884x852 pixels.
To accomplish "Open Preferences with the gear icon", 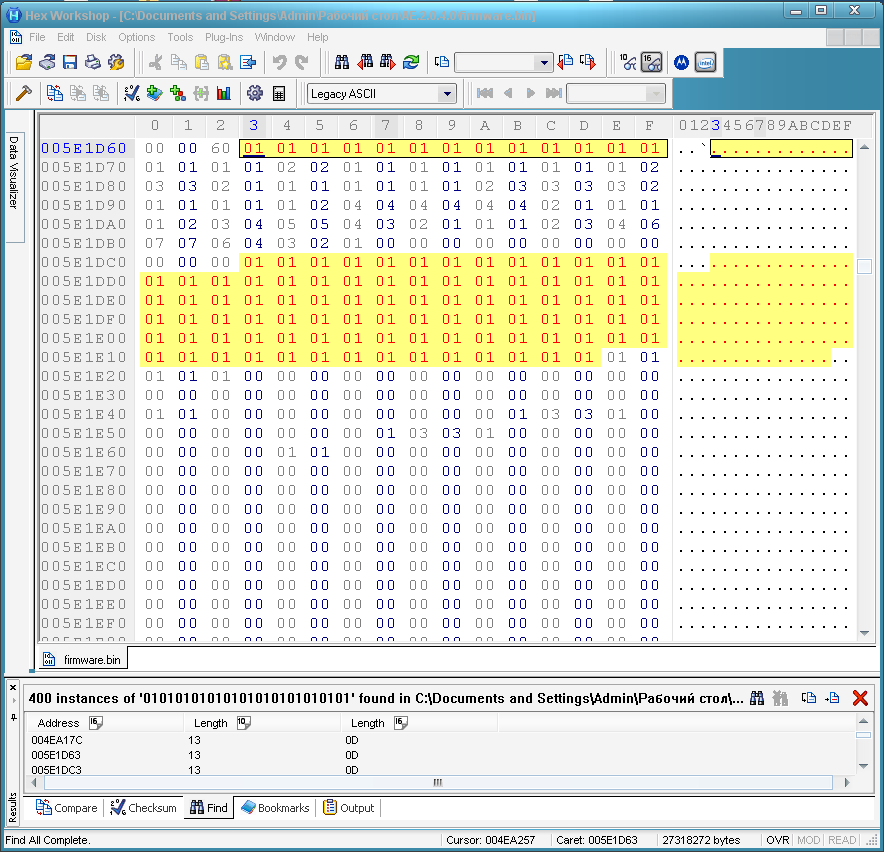I will point(254,93).
